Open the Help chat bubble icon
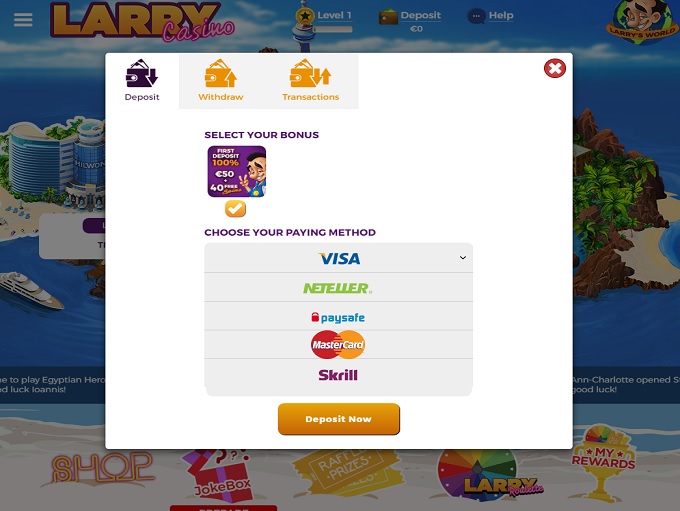 coord(476,16)
